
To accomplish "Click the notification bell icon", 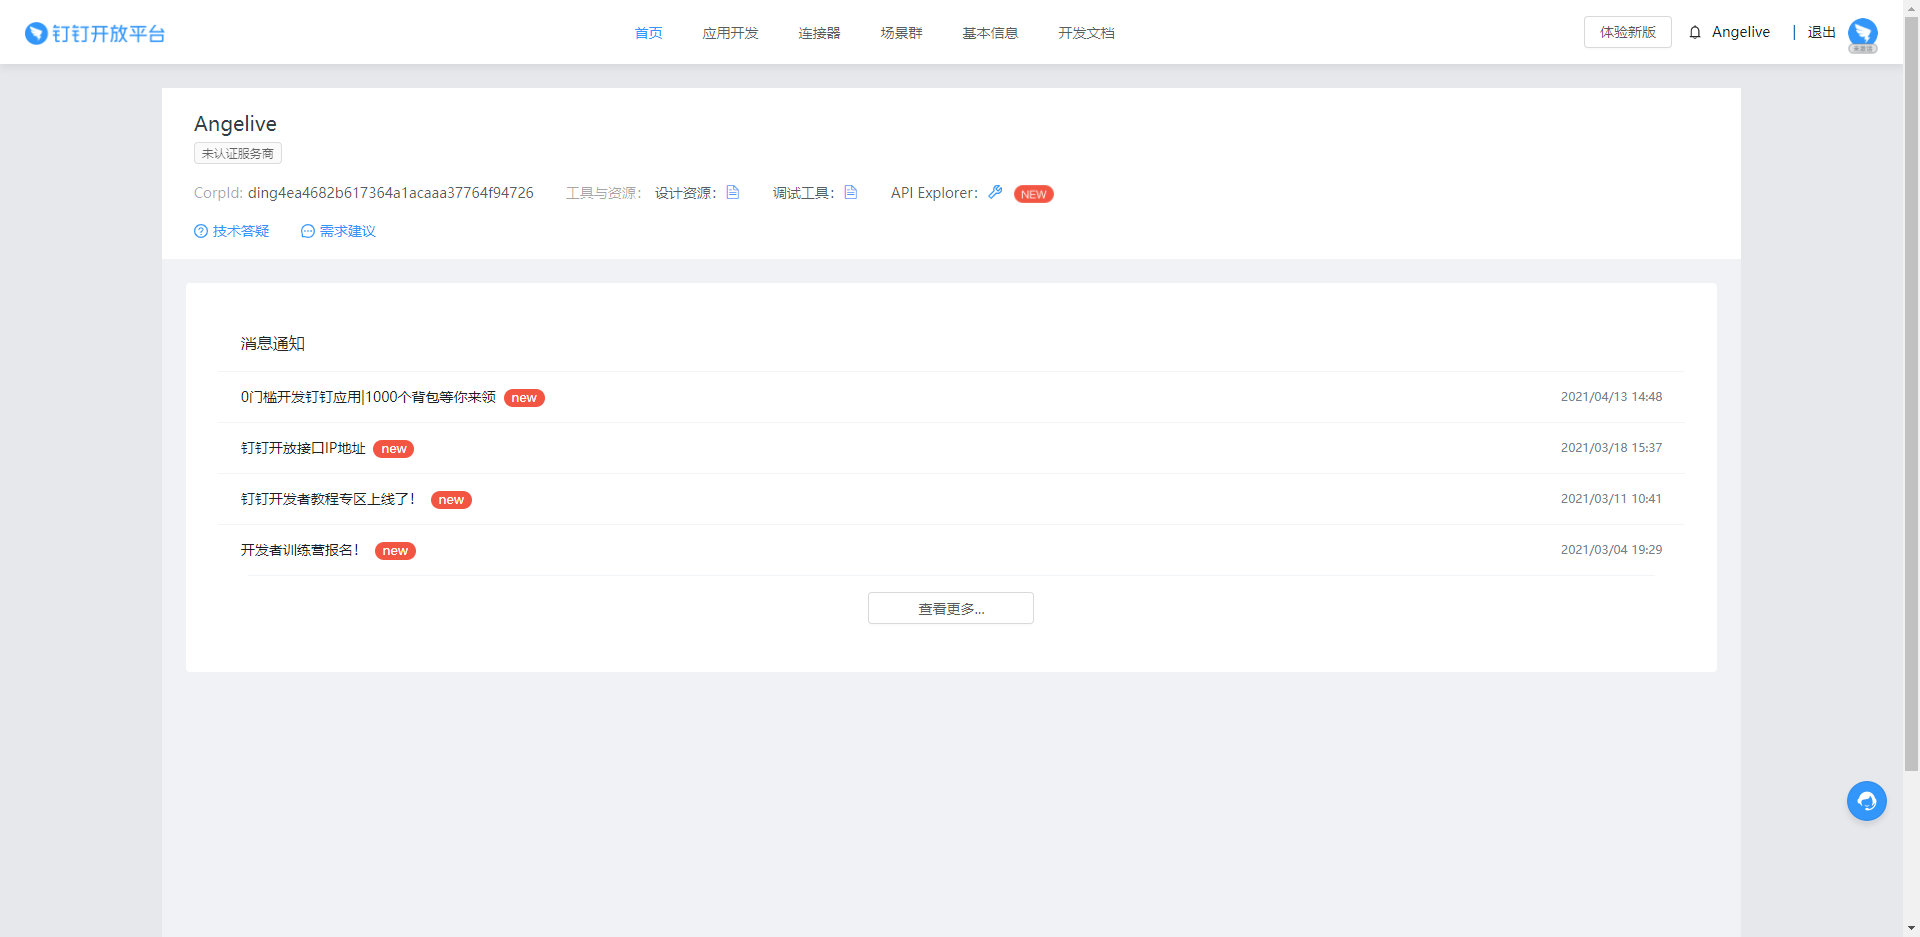I will pos(1695,32).
